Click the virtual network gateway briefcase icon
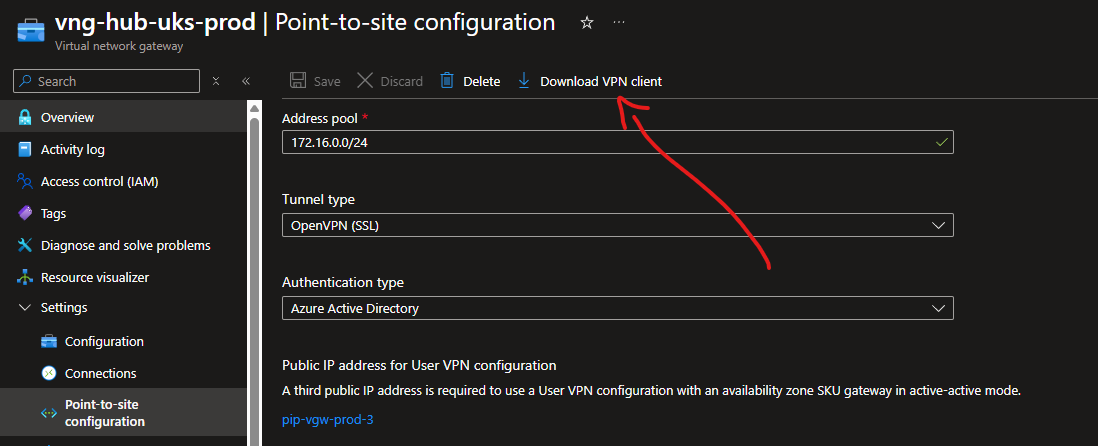 pyautogui.click(x=30, y=32)
